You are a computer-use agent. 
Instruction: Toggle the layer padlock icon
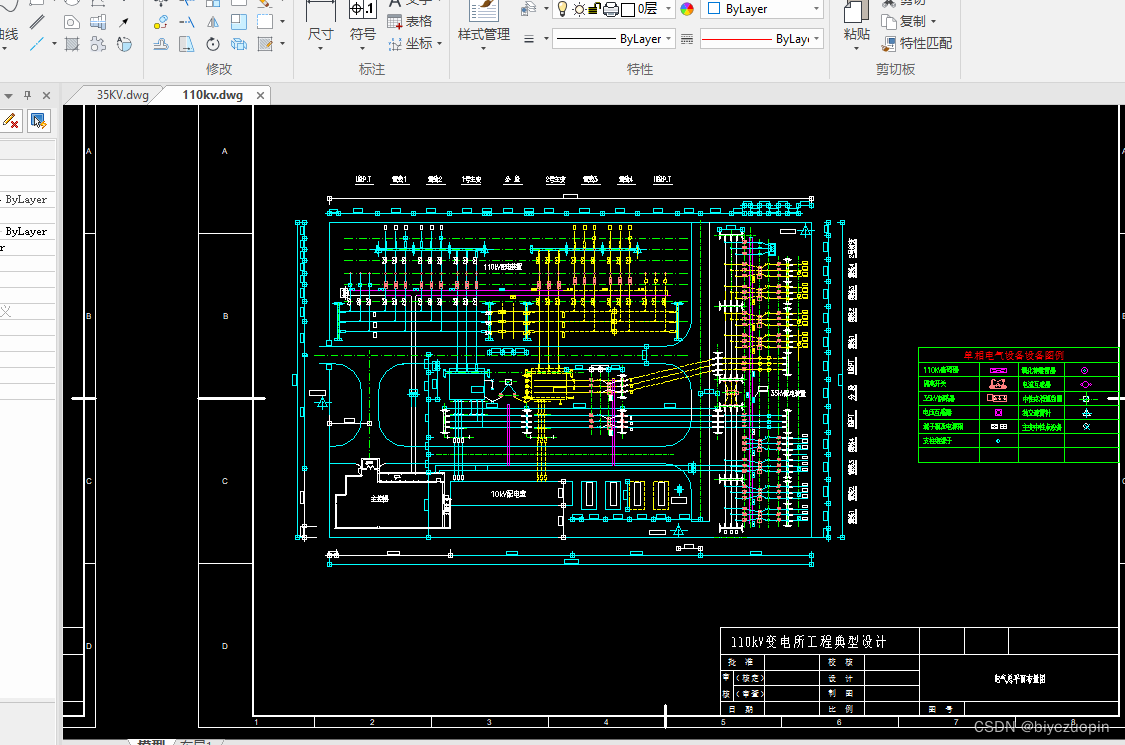pyautogui.click(x=594, y=9)
